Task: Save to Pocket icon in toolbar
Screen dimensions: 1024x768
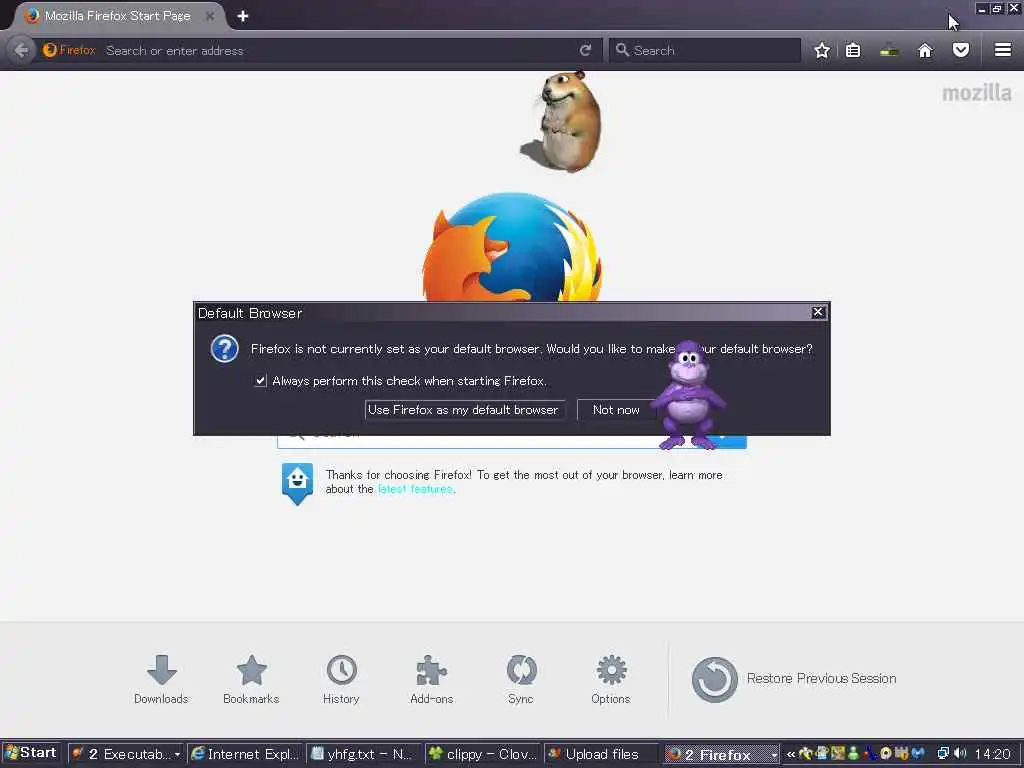Action: click(x=961, y=50)
